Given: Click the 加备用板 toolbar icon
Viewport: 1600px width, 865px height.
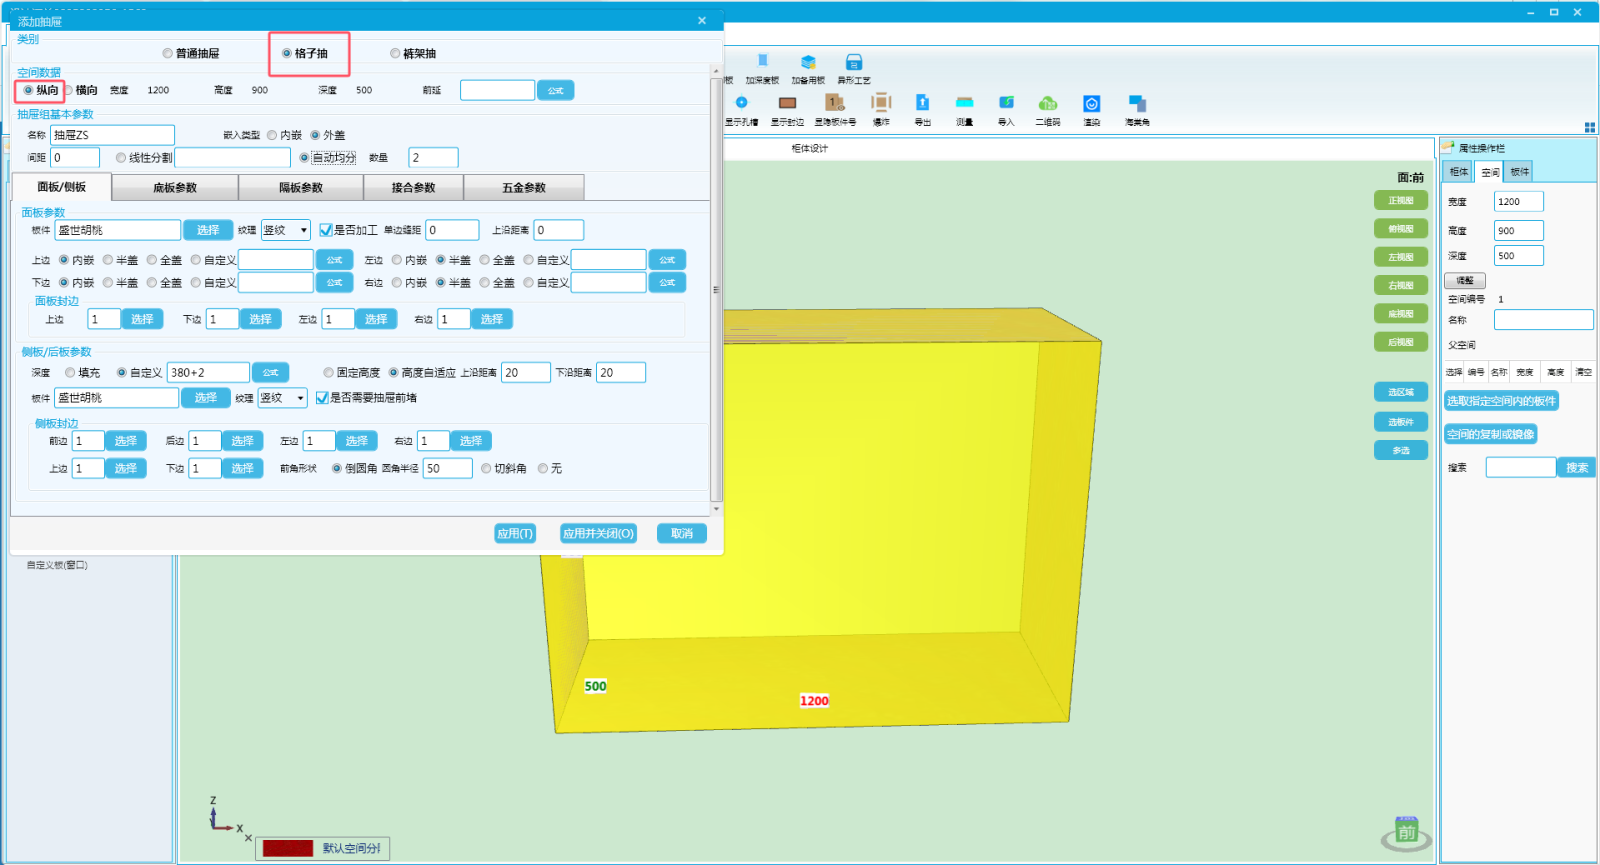Looking at the screenshot, I should [808, 68].
